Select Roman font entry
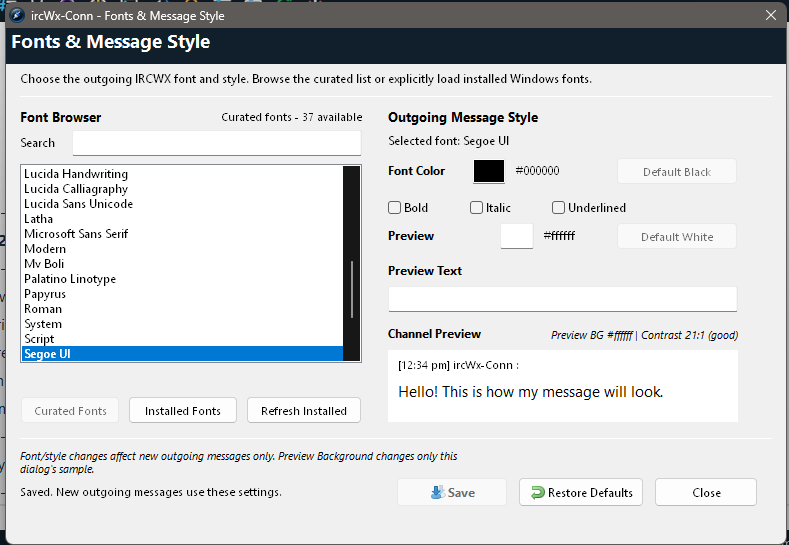The width and height of the screenshot is (789, 545). pyautogui.click(x=182, y=309)
